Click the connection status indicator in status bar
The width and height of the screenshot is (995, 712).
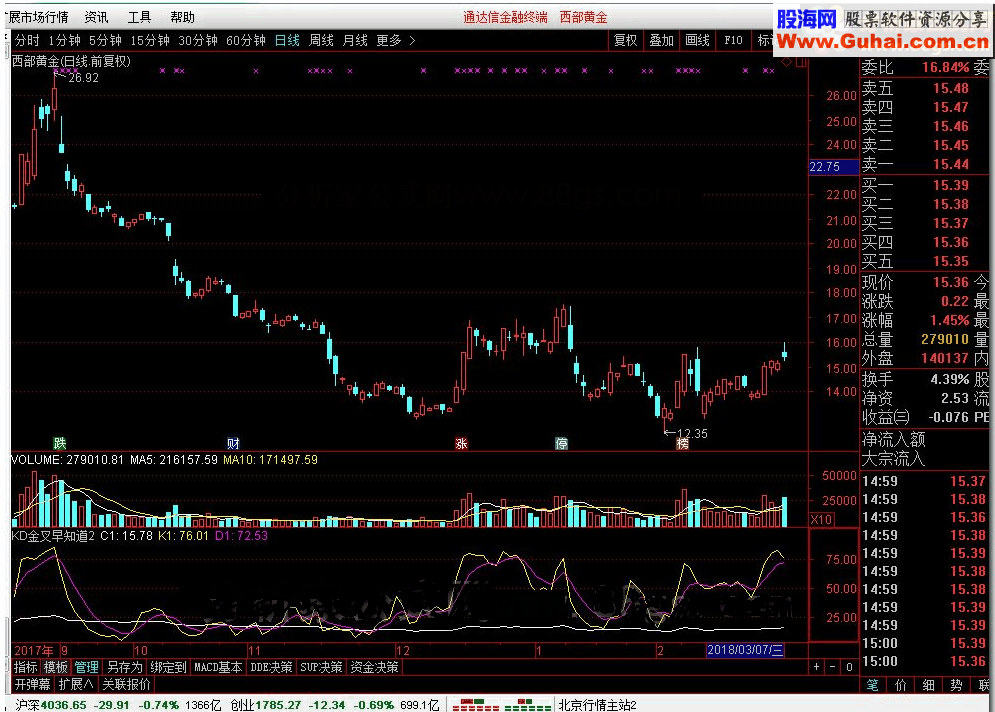pos(501,705)
